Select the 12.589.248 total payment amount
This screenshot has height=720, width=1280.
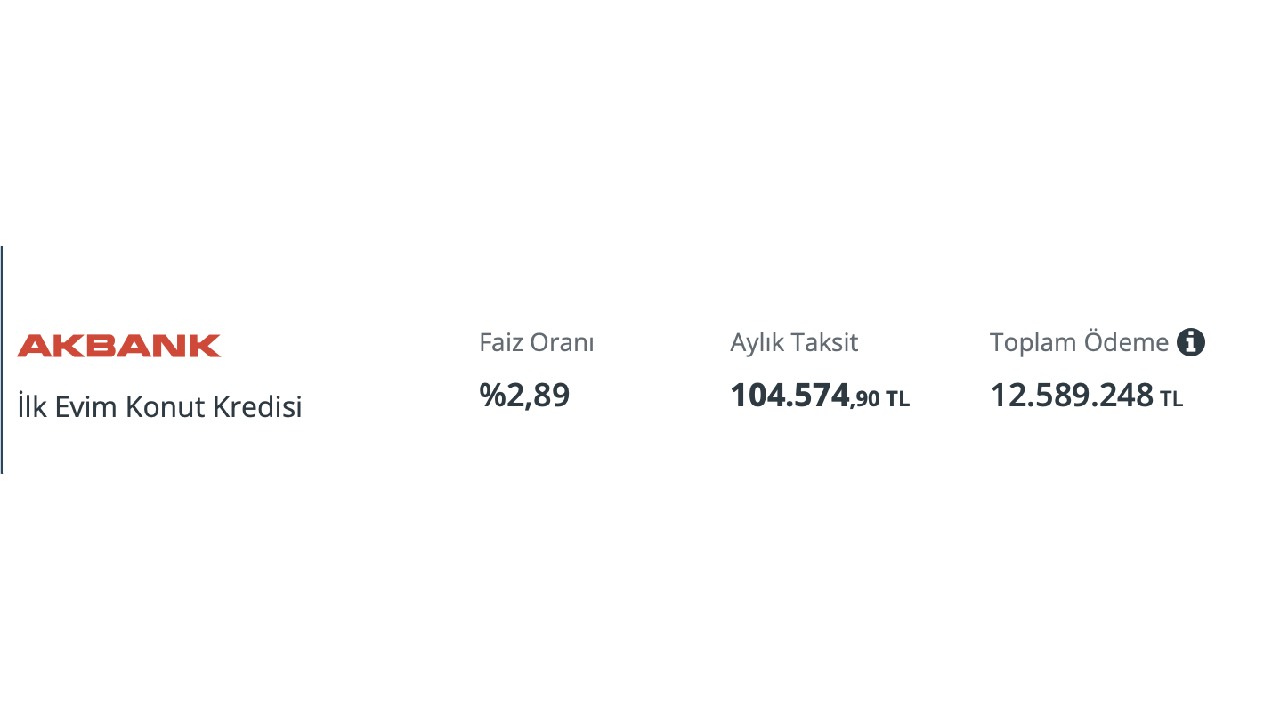coord(1072,395)
